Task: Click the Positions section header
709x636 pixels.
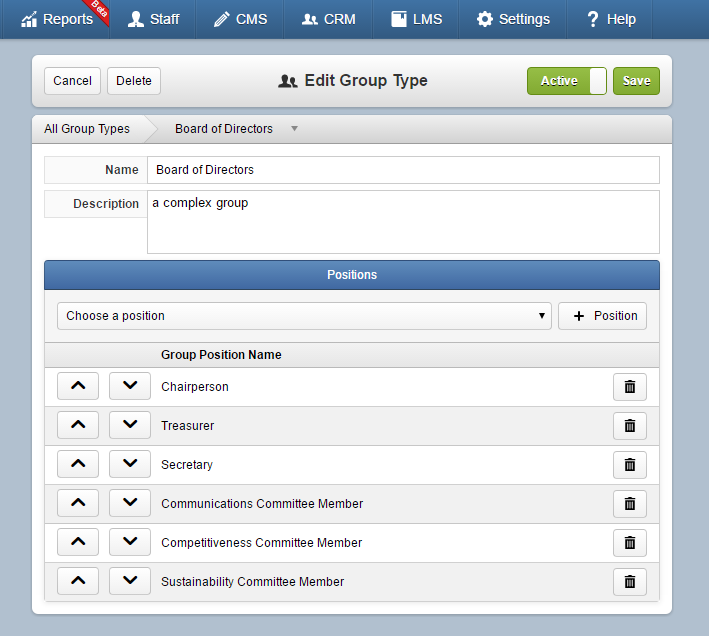Action: coord(352,275)
